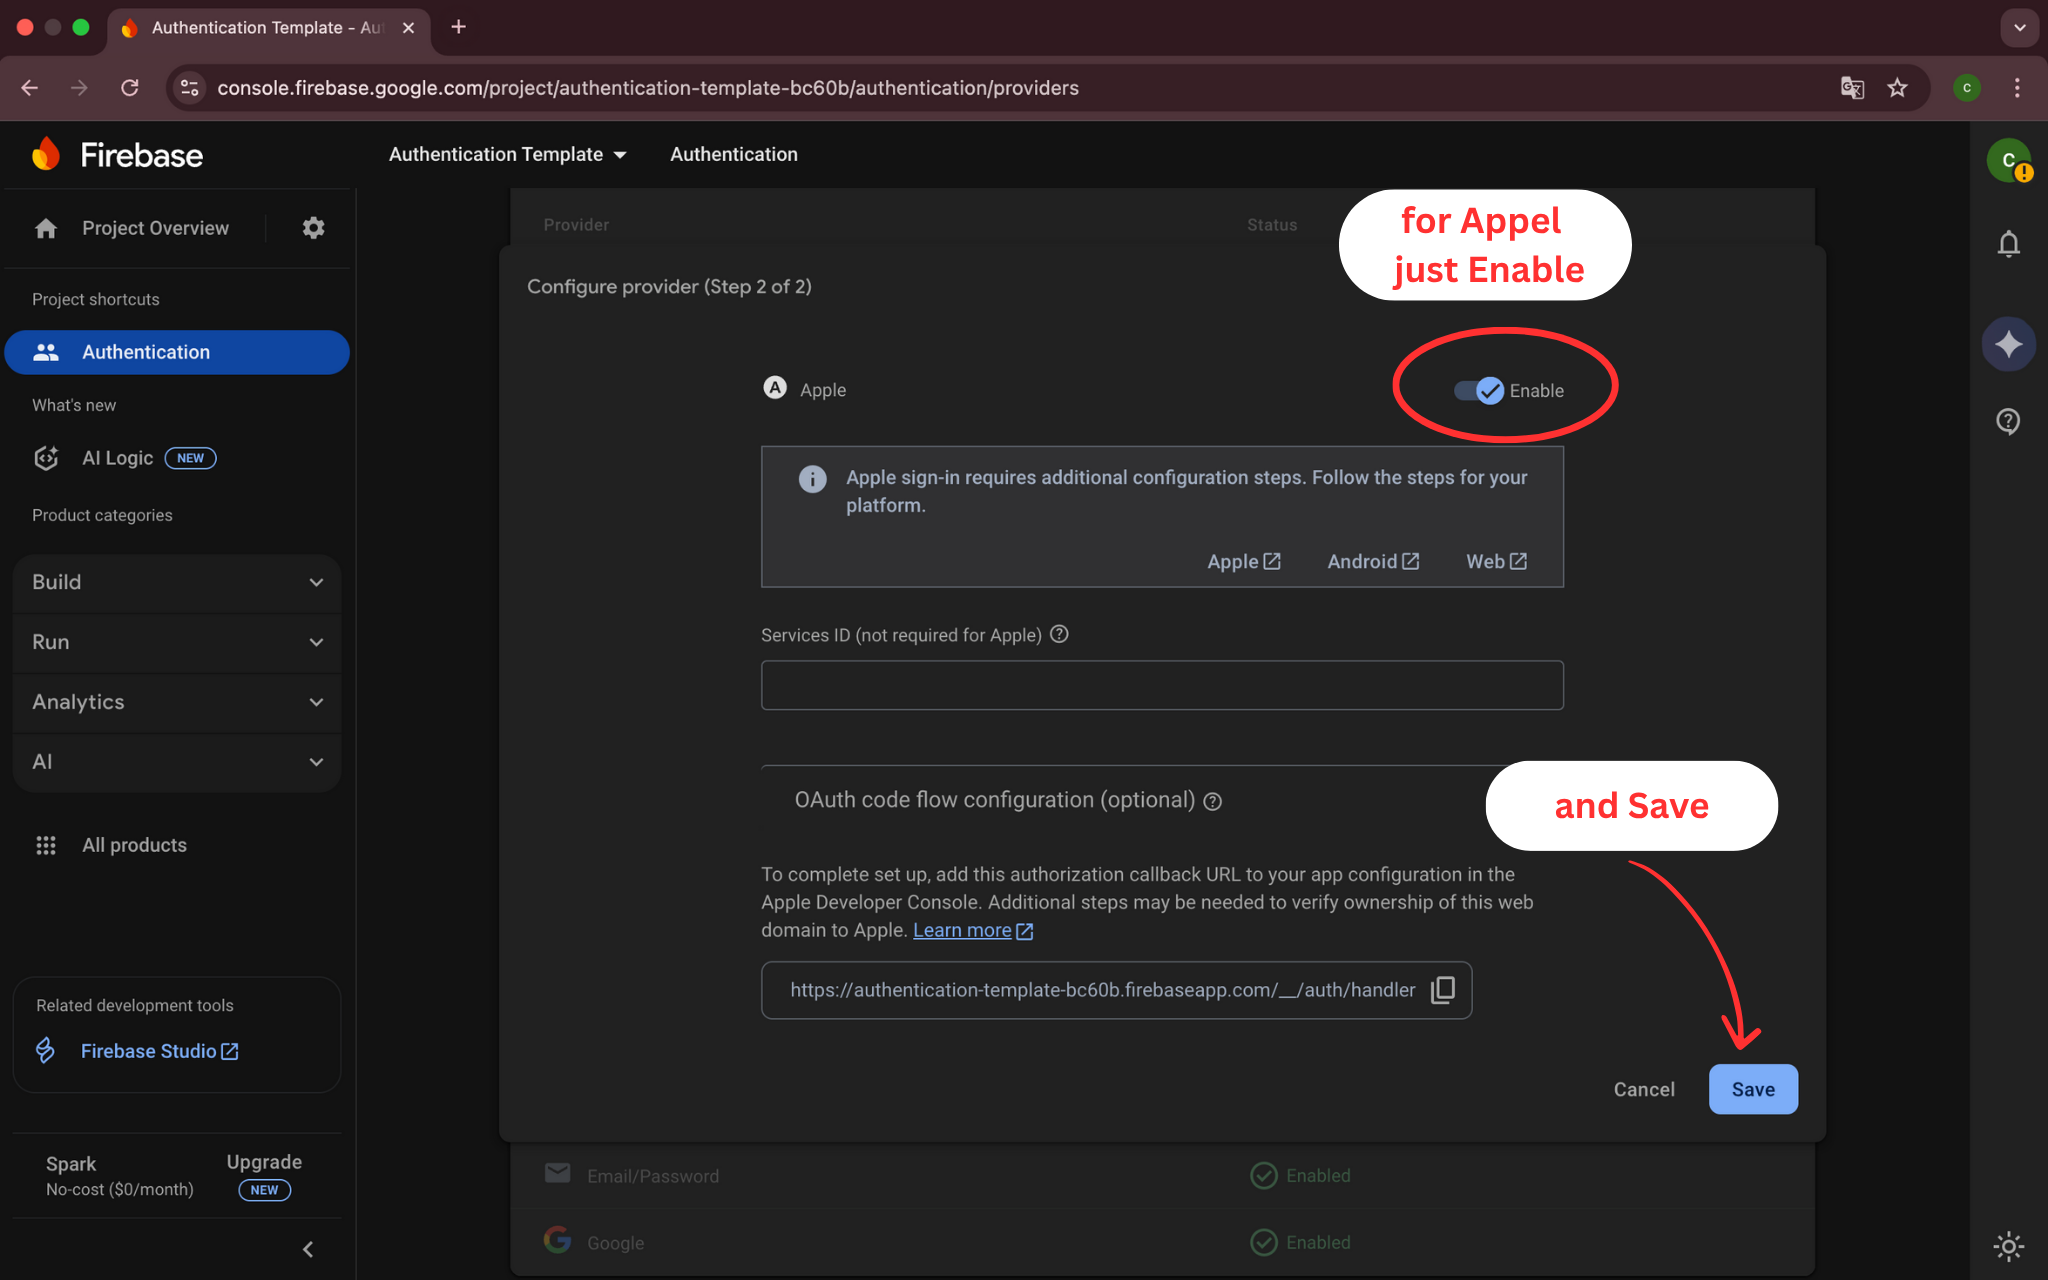Open the Gemini sparkle assistant icon
Image resolution: width=2048 pixels, height=1280 pixels.
[2008, 345]
